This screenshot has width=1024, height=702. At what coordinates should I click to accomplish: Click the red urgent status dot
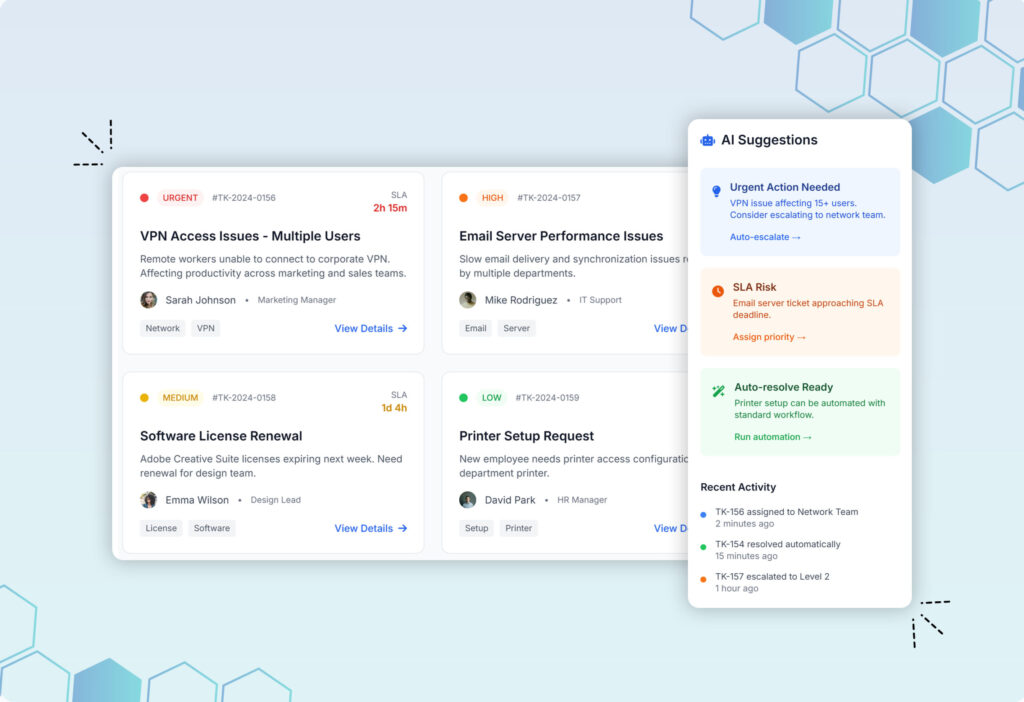(144, 198)
